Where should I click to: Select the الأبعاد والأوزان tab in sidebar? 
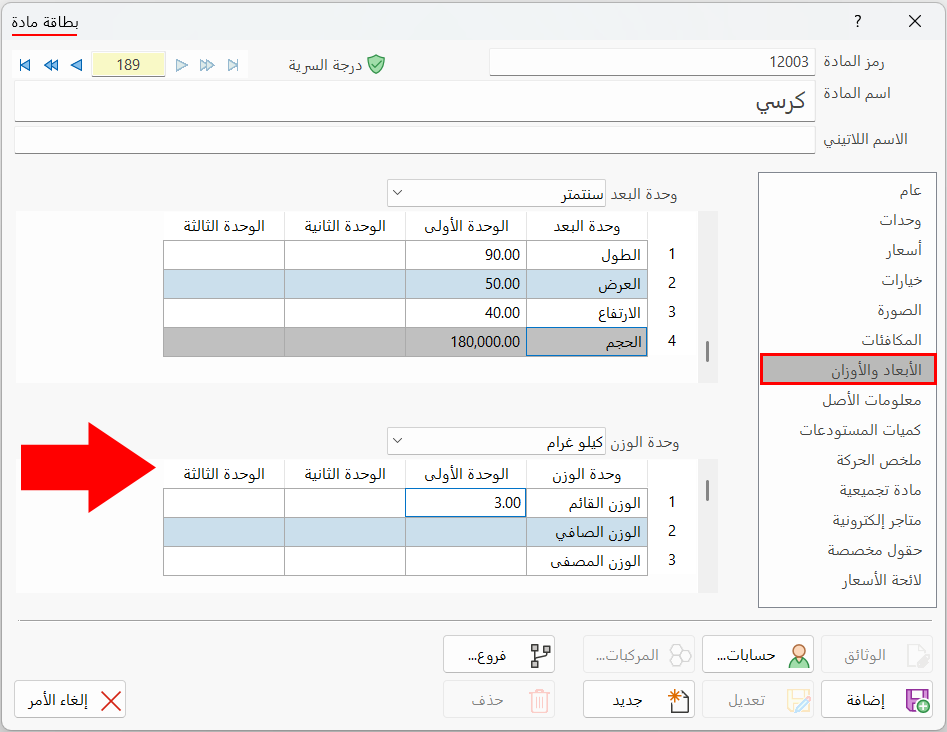tap(848, 370)
